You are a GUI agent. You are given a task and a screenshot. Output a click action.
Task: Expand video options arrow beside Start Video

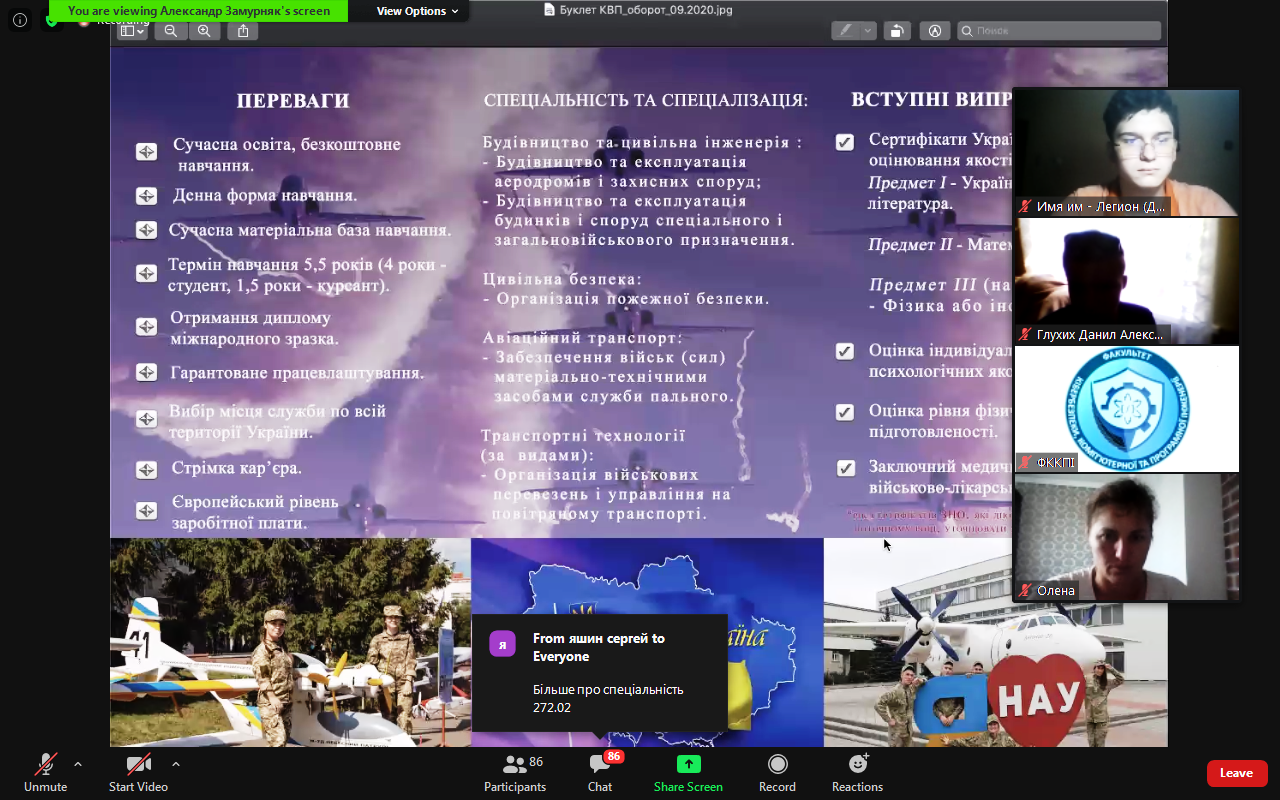(x=176, y=764)
